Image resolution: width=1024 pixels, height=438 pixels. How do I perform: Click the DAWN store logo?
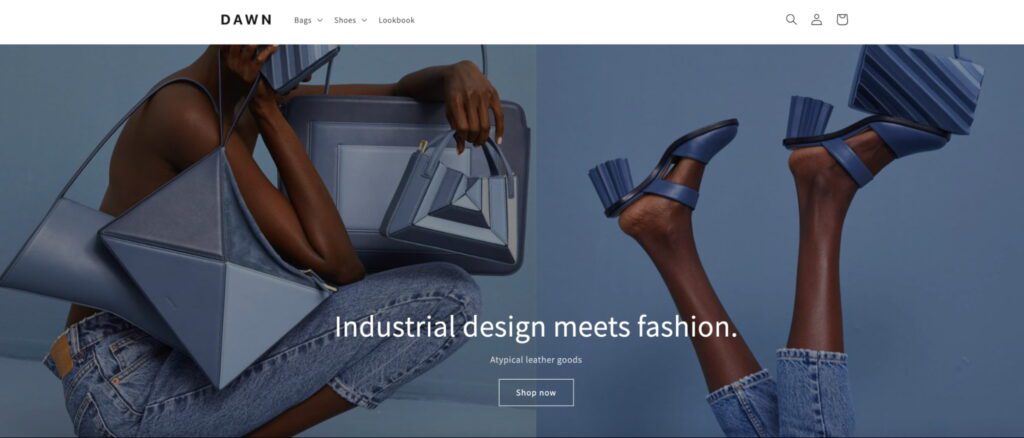click(246, 20)
